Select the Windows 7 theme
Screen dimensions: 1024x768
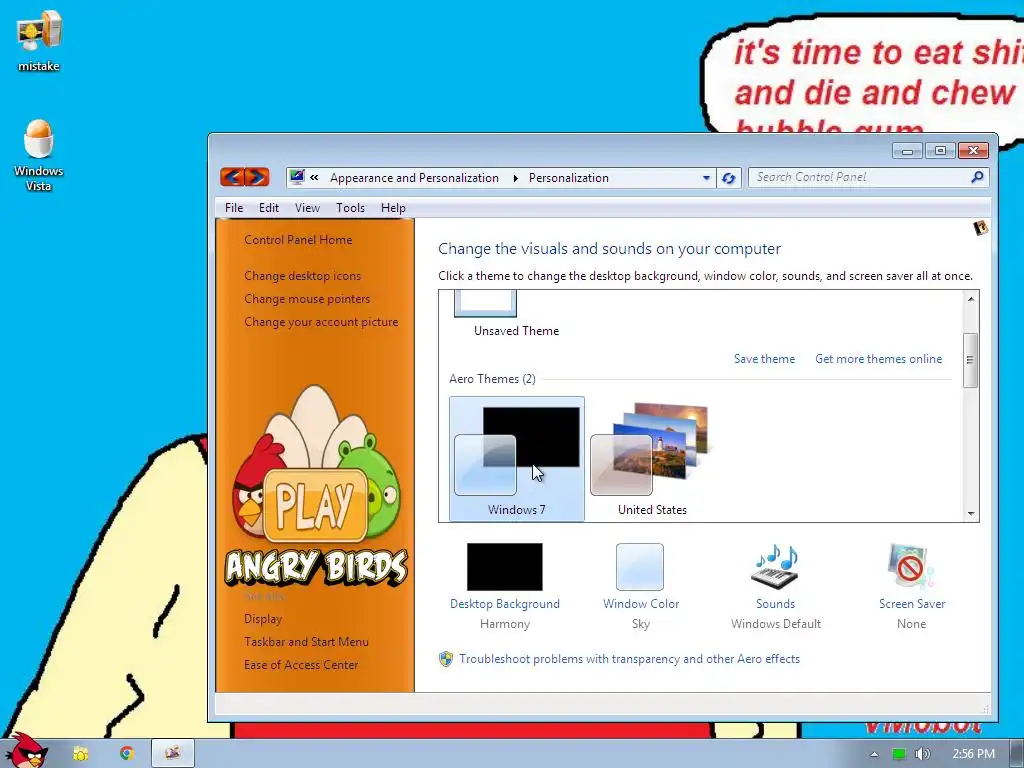(517, 458)
